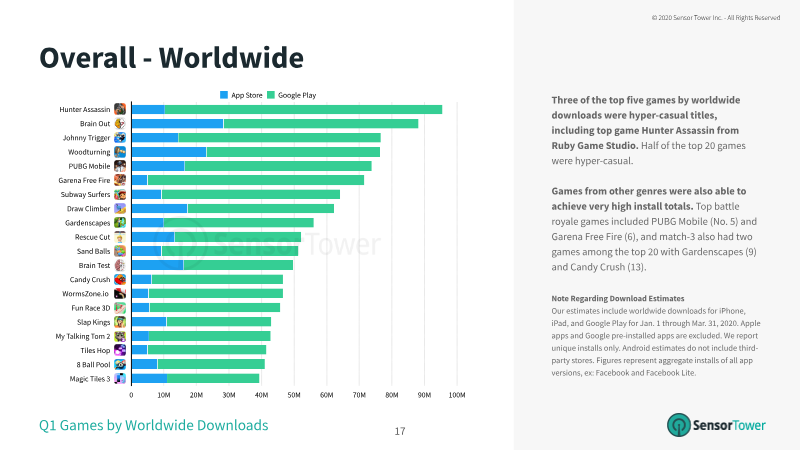This screenshot has height=450, width=800.
Task: Click the Q1 Games by Worldwide Downloads caption
Action: pyautogui.click(x=154, y=425)
